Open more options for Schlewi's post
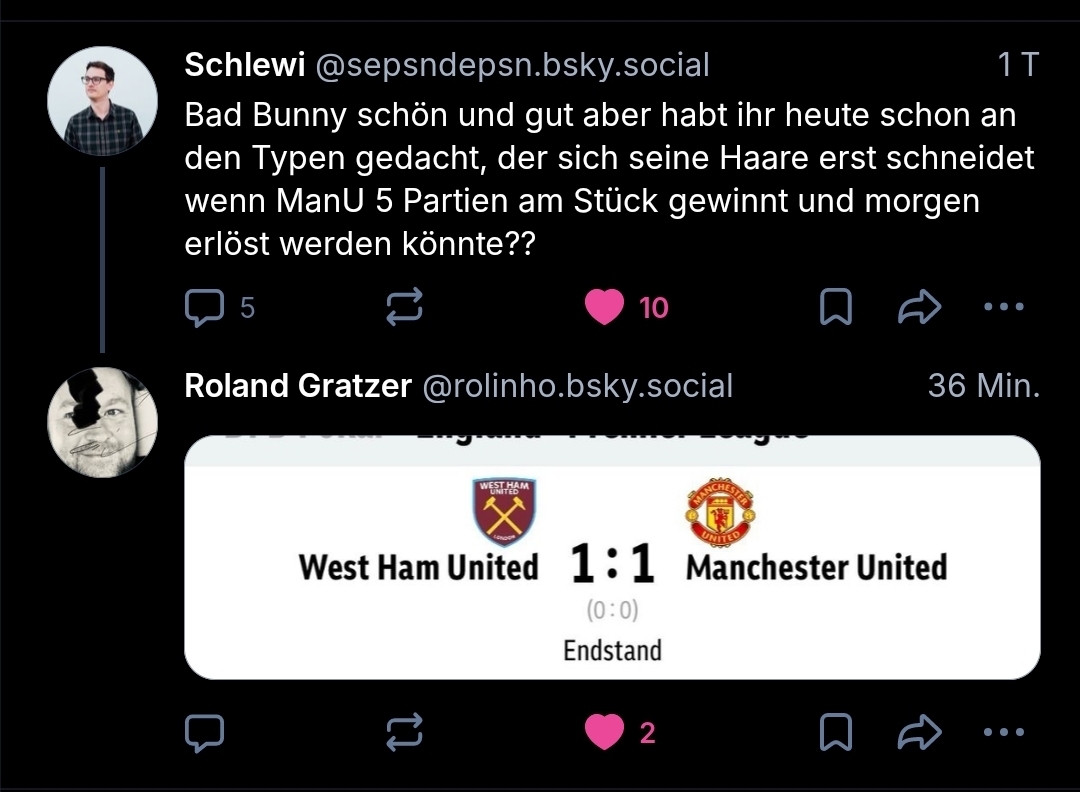The height and width of the screenshot is (792, 1080). pyautogui.click(x=1004, y=308)
